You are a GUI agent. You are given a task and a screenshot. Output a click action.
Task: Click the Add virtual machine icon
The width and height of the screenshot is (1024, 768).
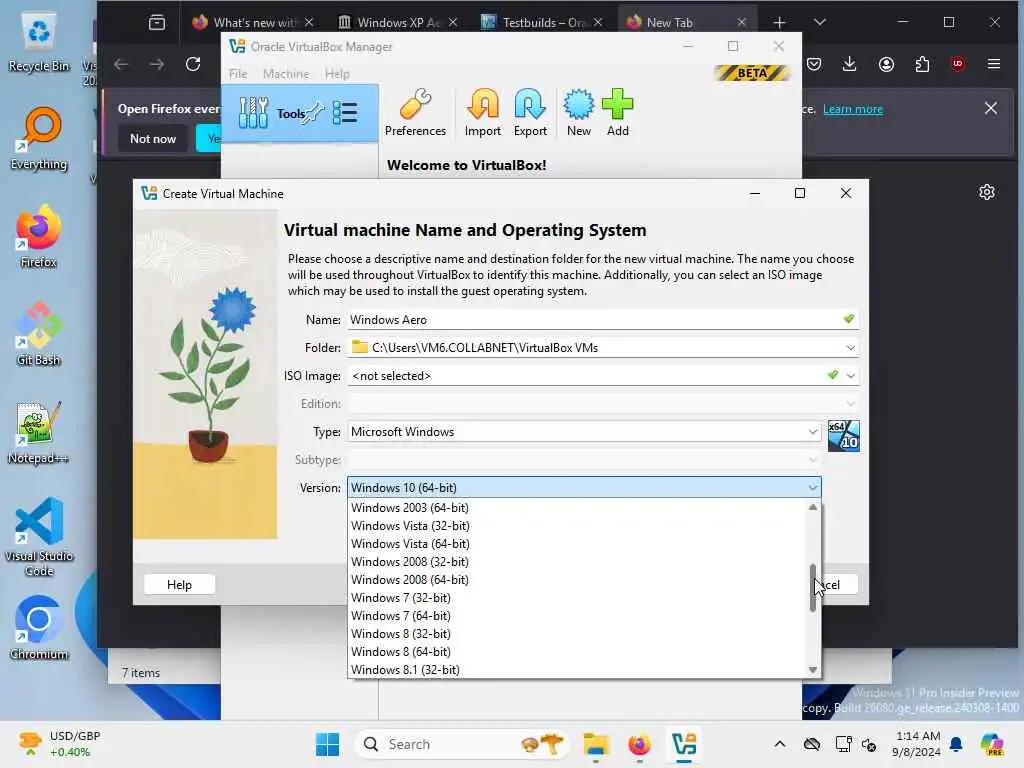(x=617, y=113)
